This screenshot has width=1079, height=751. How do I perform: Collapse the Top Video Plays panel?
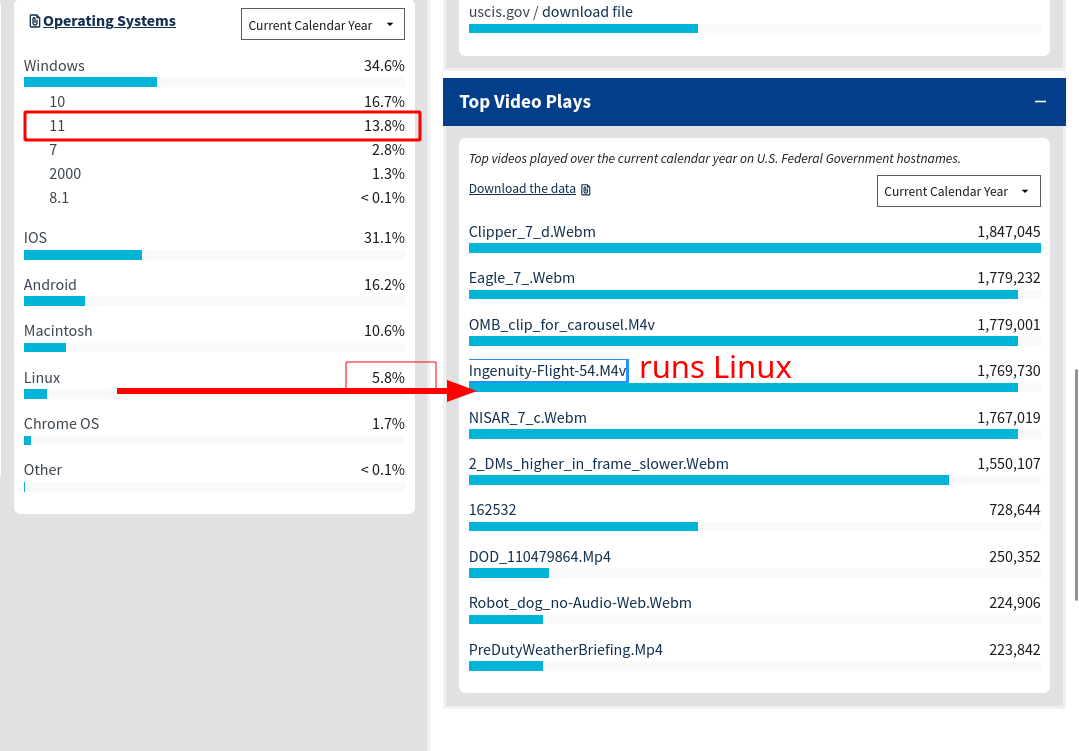tap(1040, 102)
